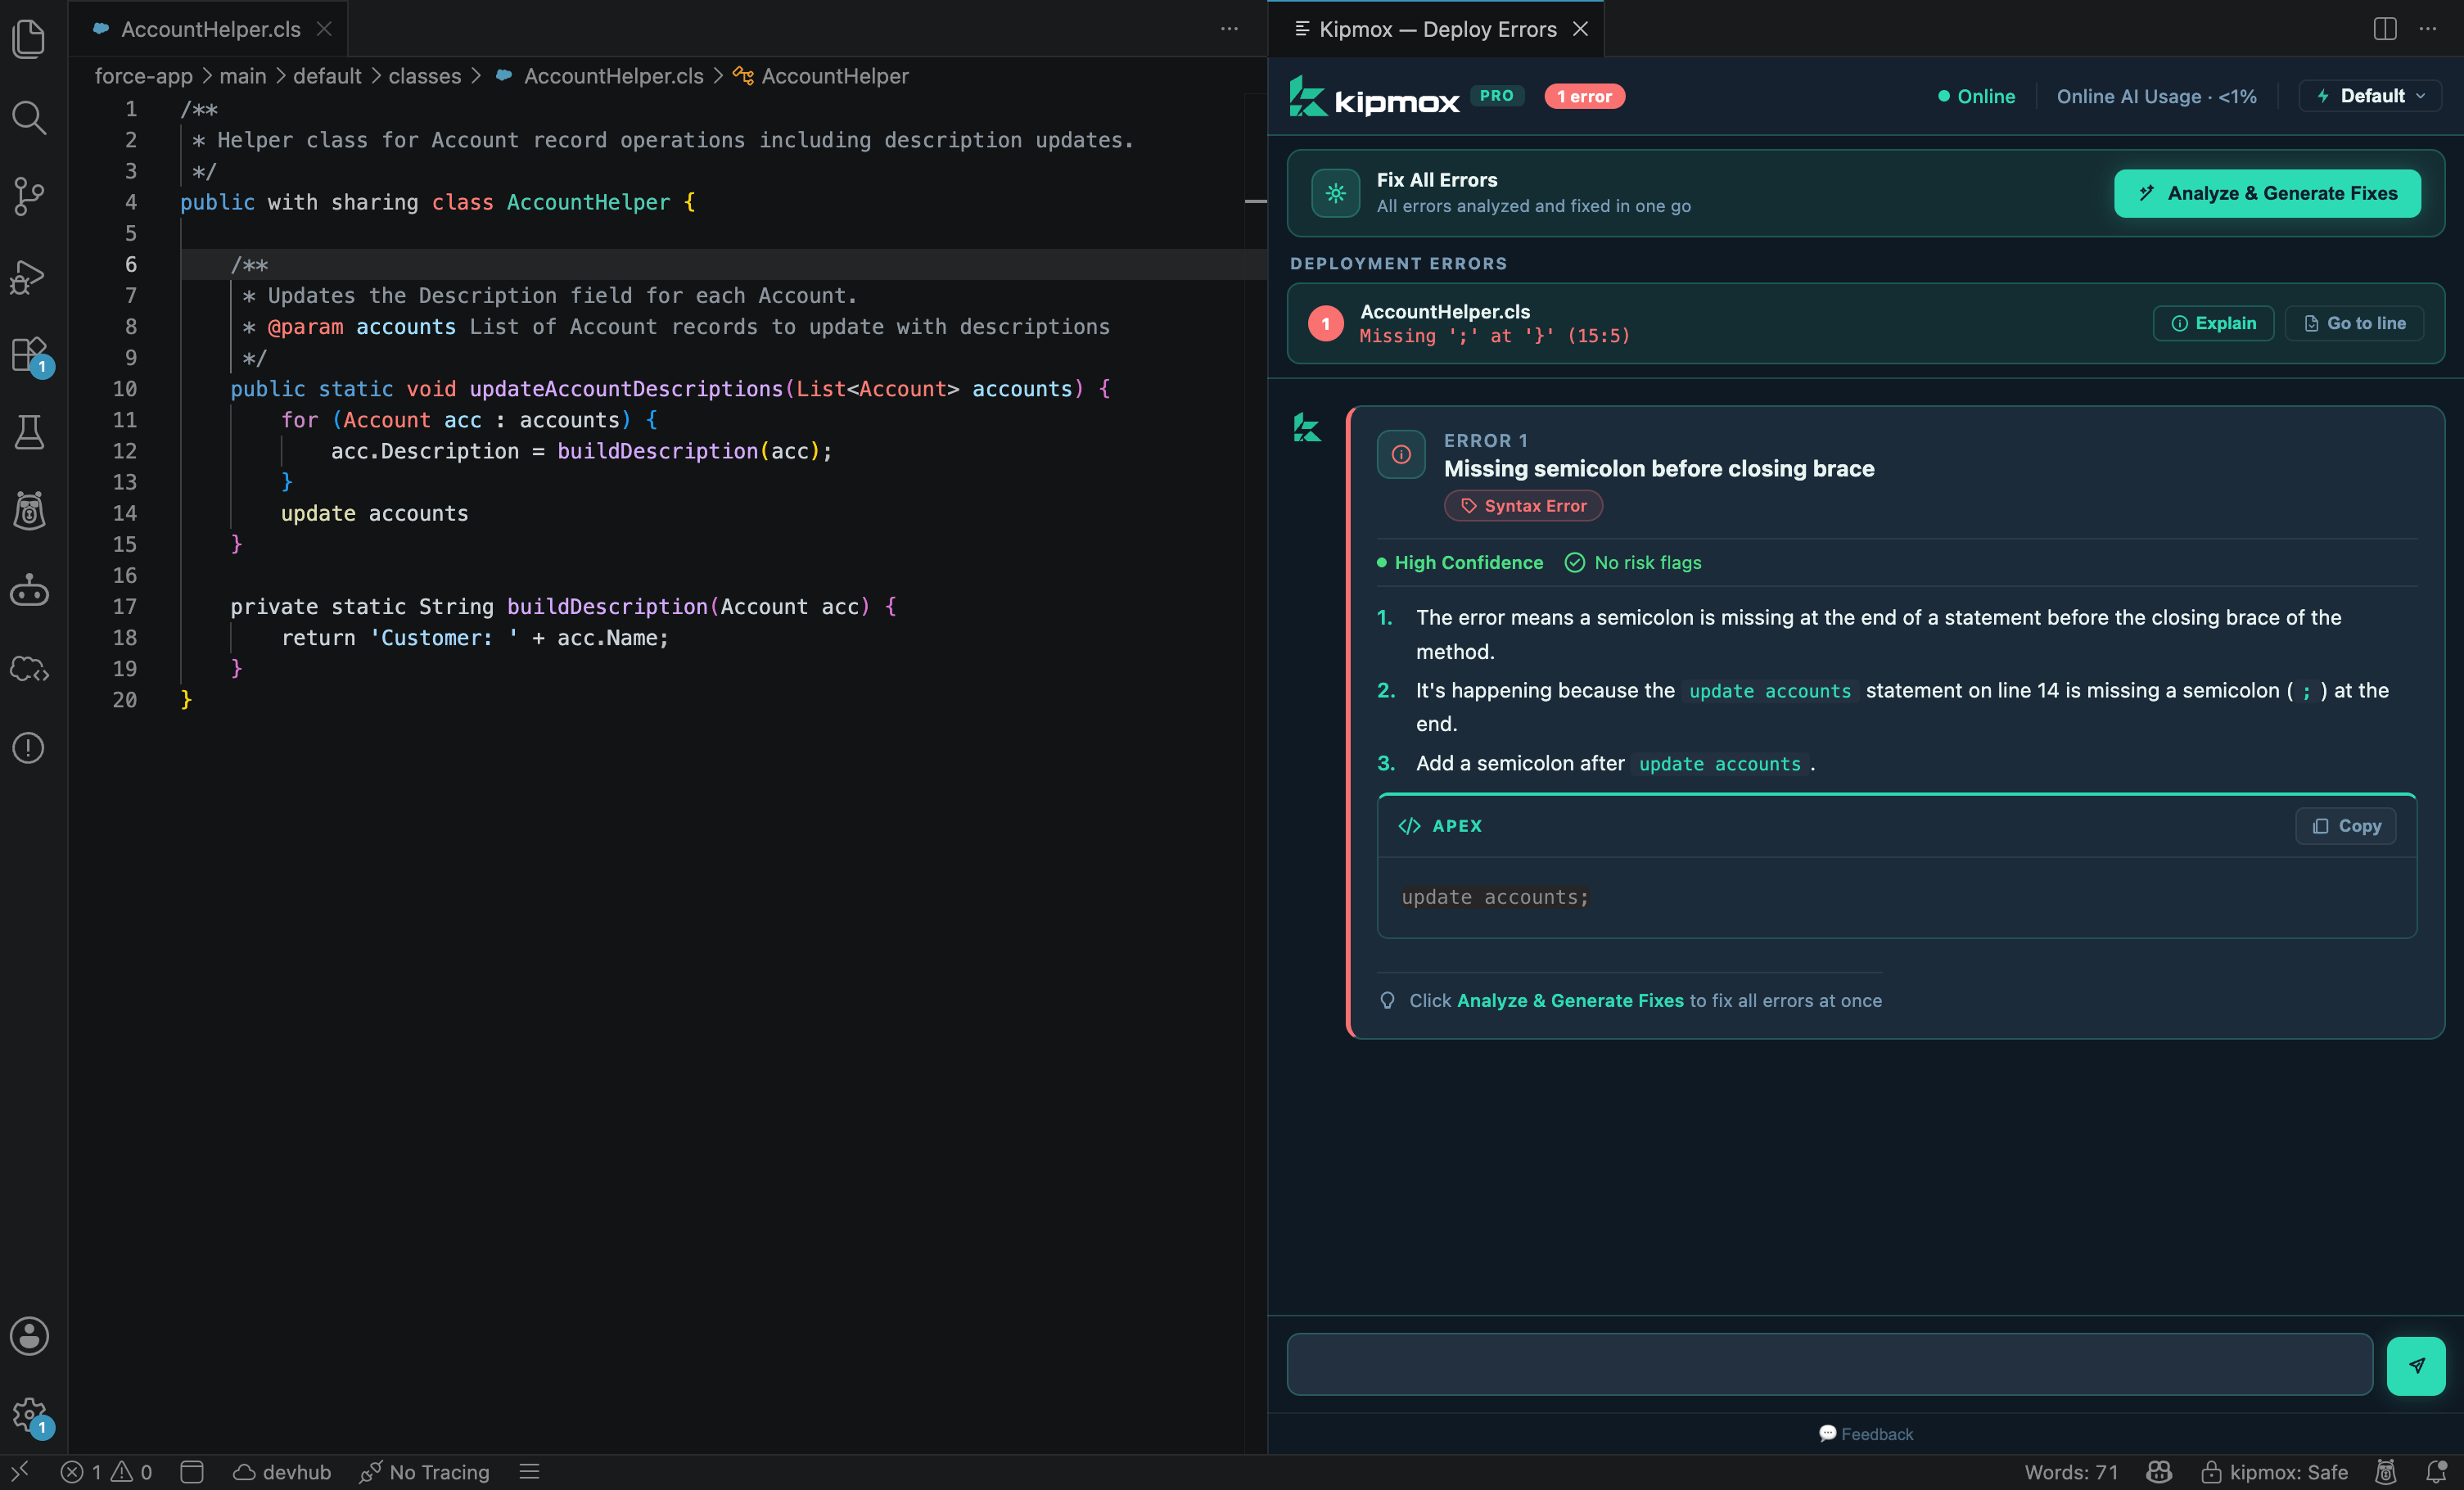Click the split editor layout icon

click(x=2385, y=29)
